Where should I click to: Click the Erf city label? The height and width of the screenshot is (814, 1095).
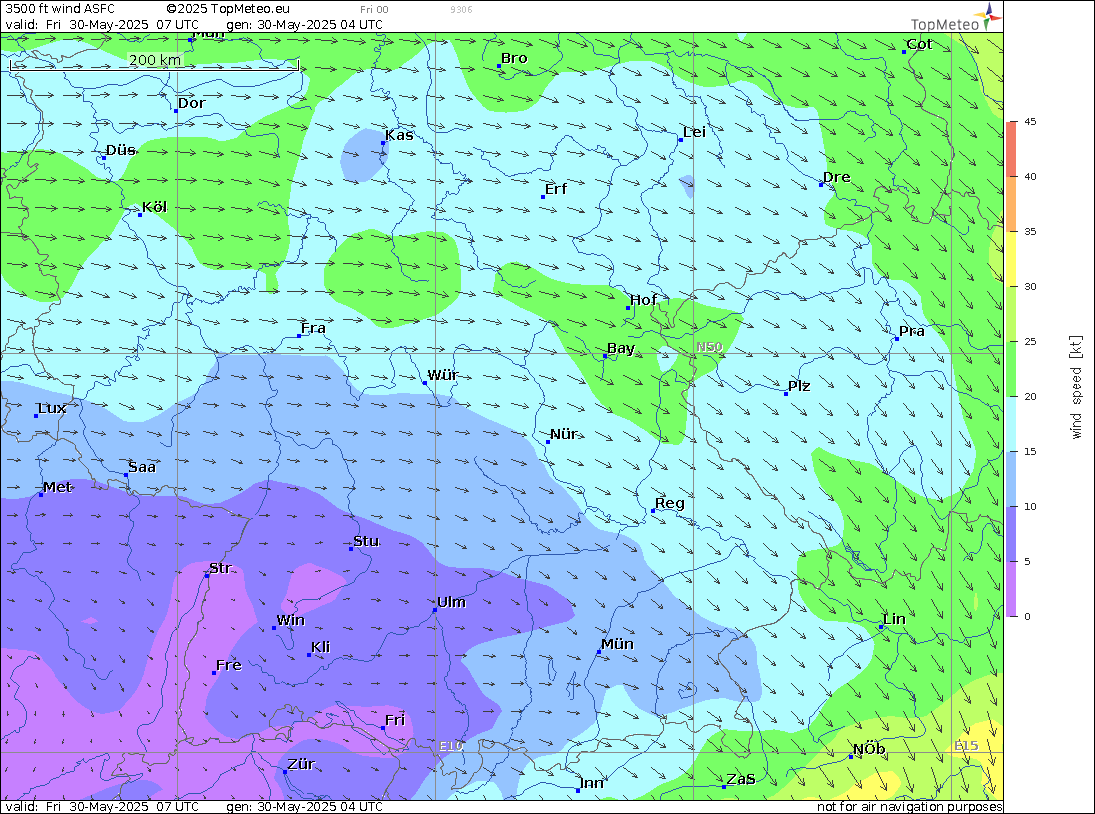(556, 189)
